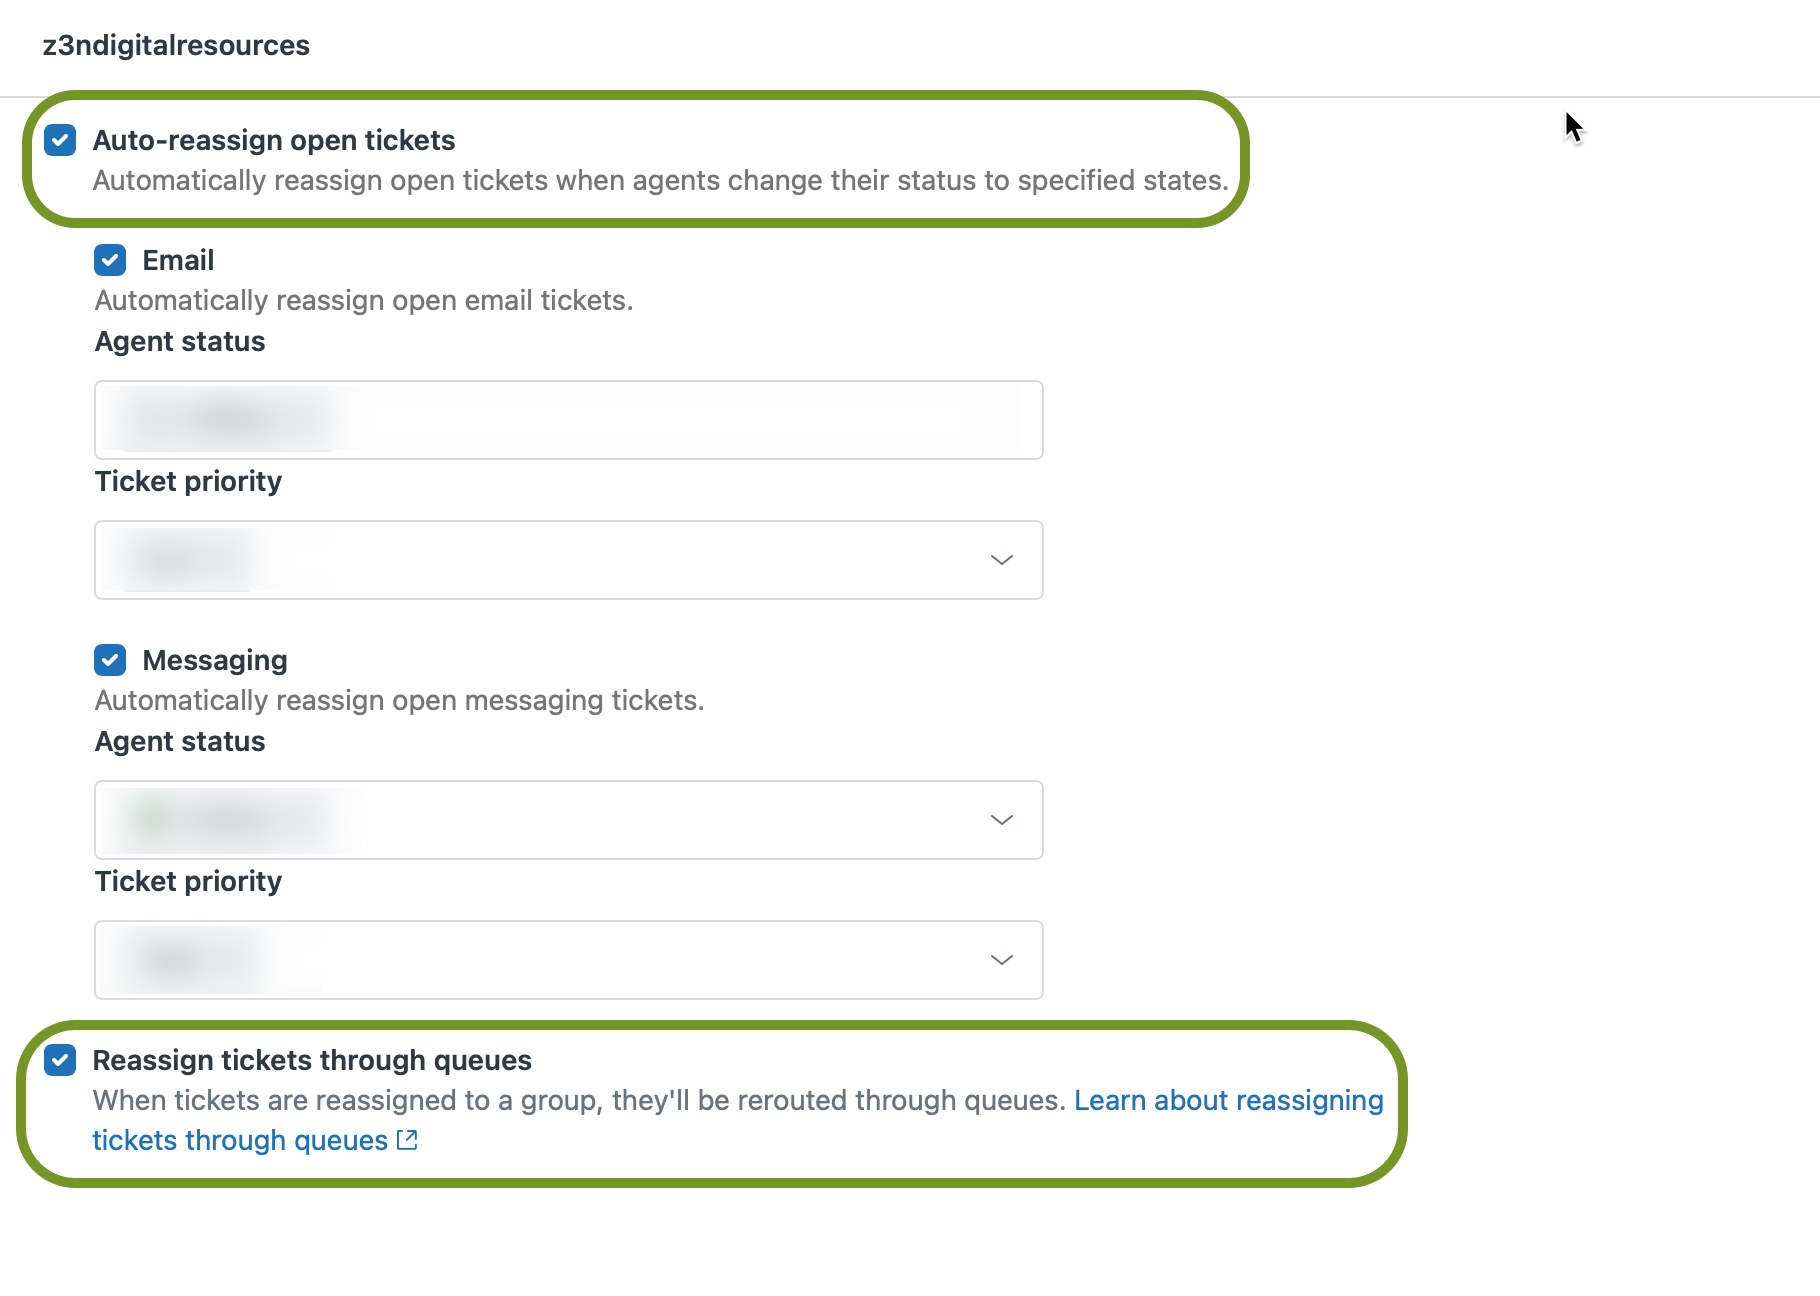
Task: Click the checkmark in Reassign through queues checkbox
Action: 60,1061
